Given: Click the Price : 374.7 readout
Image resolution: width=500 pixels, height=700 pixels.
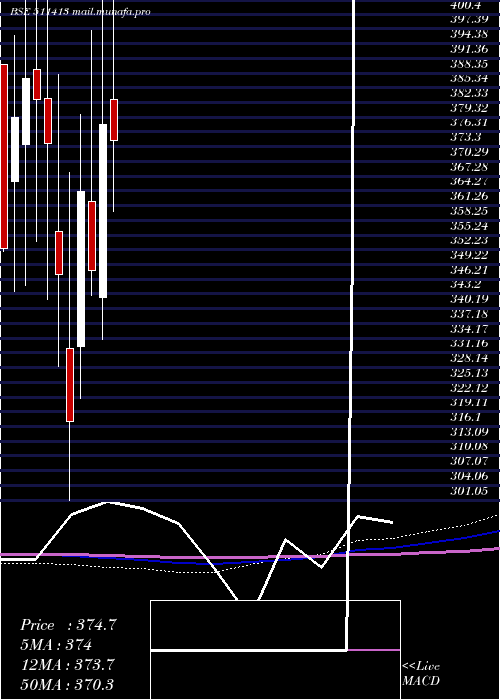Looking at the screenshot, I should tap(68, 625).
